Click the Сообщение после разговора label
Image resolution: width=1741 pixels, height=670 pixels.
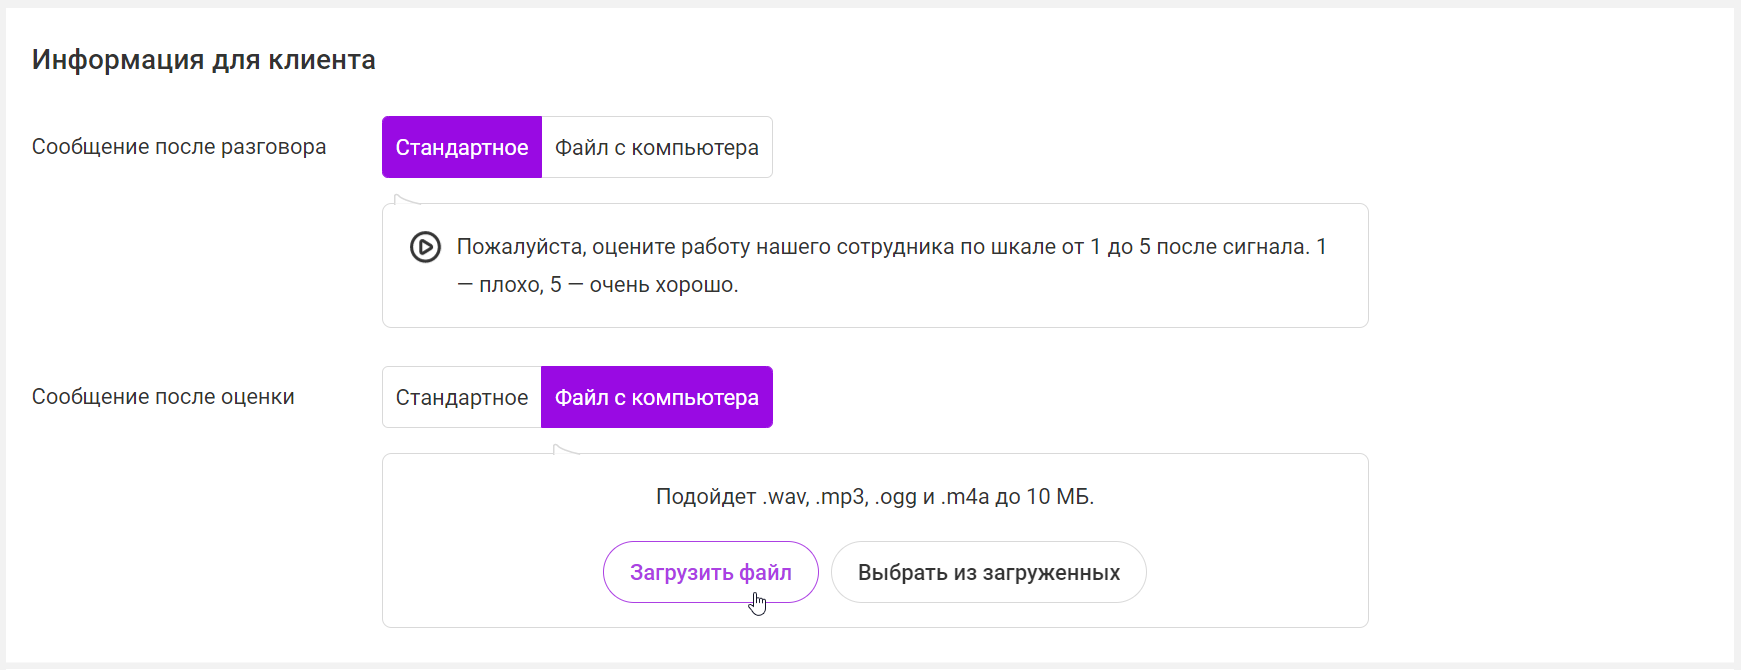179,147
